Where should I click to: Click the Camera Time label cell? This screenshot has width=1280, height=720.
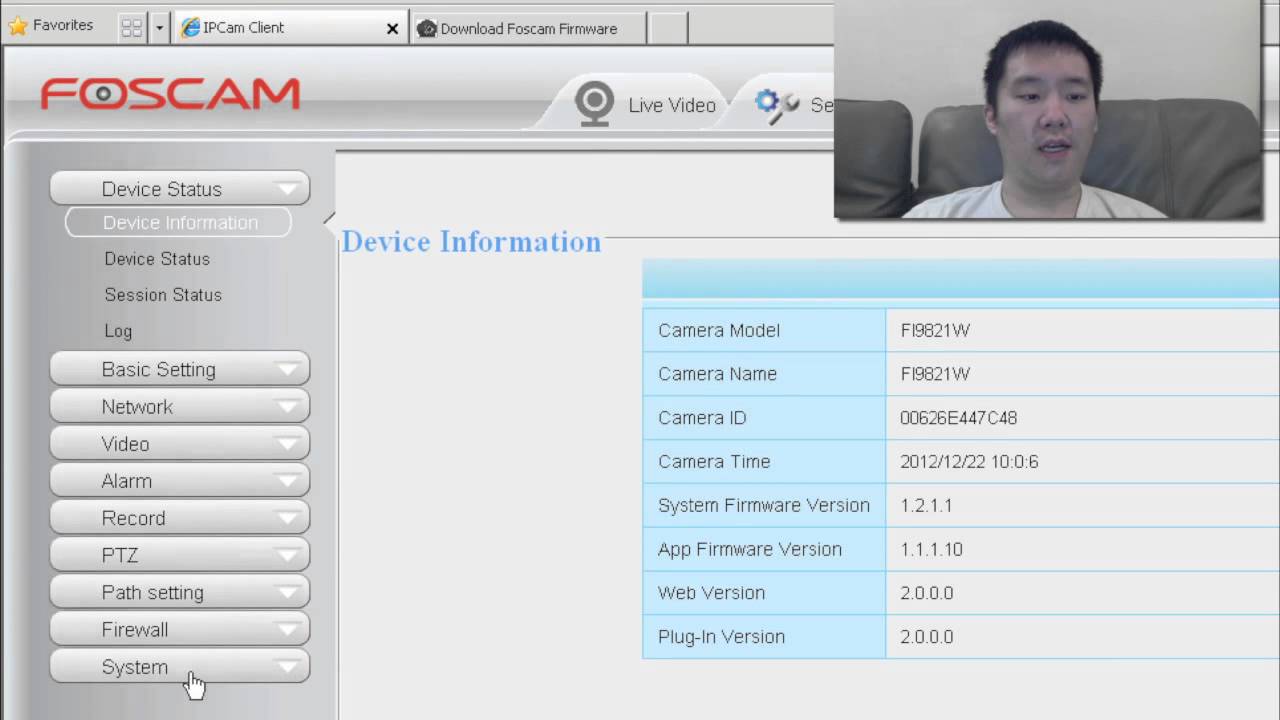pos(764,462)
